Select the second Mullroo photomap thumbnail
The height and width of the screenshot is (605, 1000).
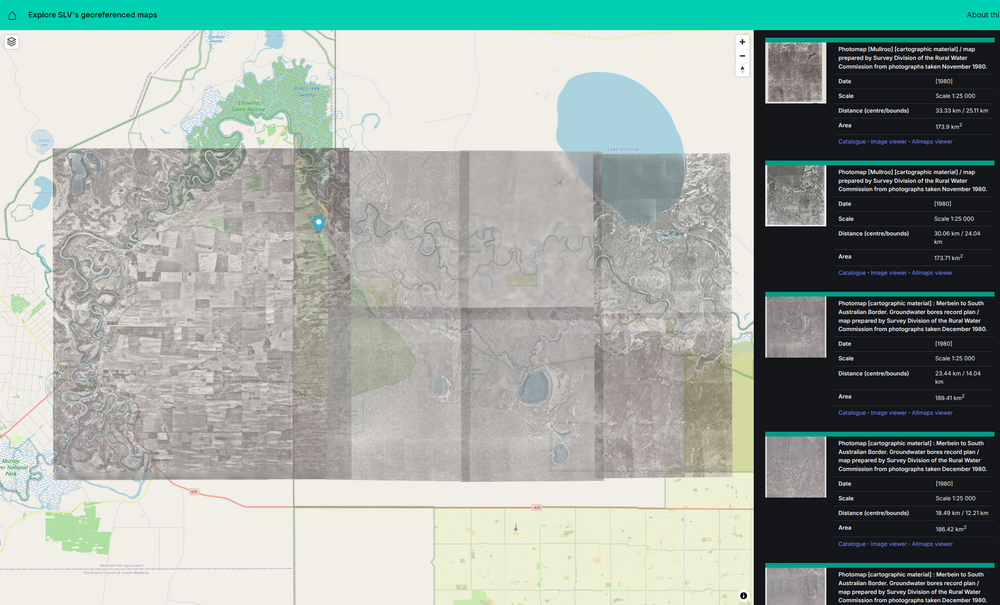pos(795,196)
